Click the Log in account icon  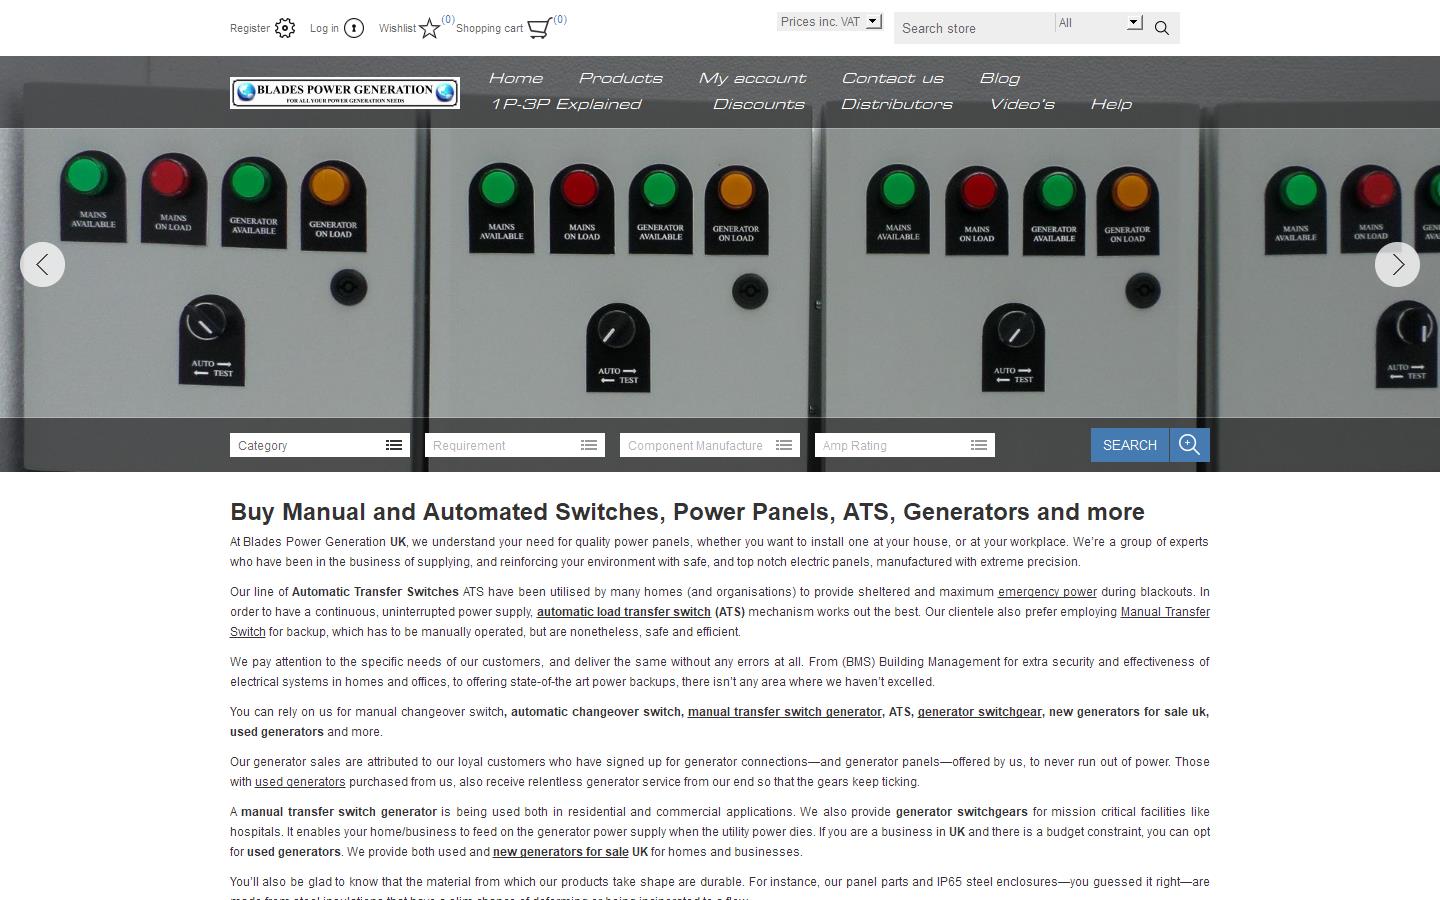click(356, 28)
